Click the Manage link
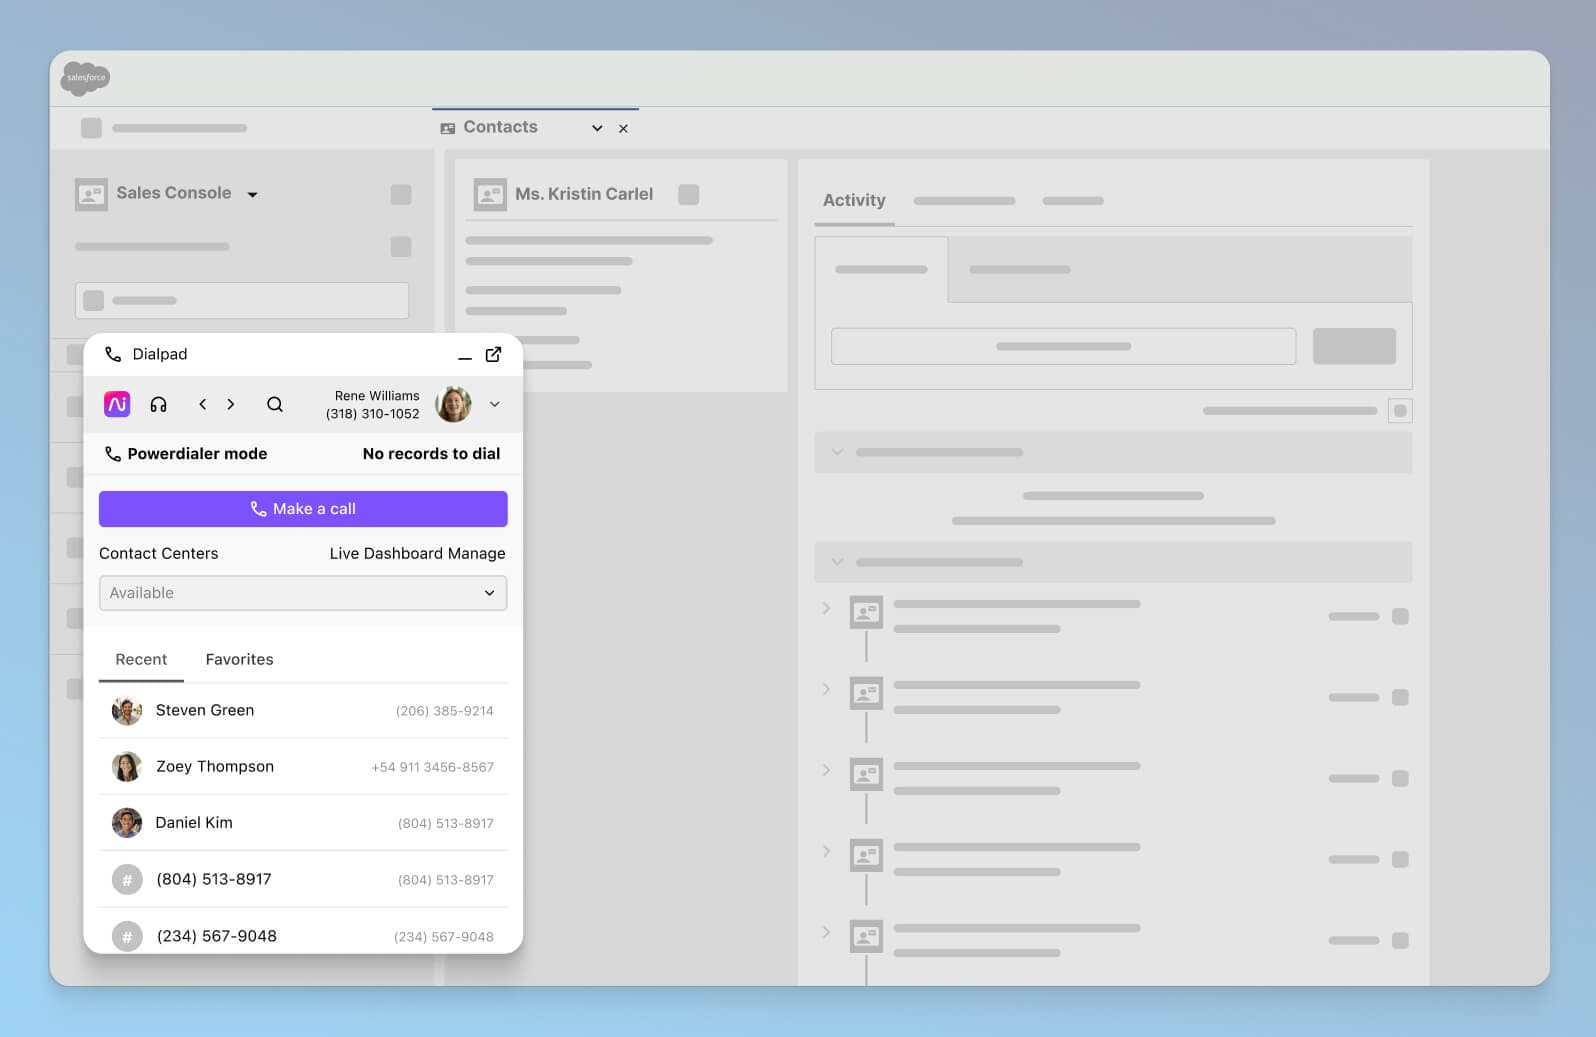This screenshot has width=1596, height=1037. pyautogui.click(x=477, y=554)
